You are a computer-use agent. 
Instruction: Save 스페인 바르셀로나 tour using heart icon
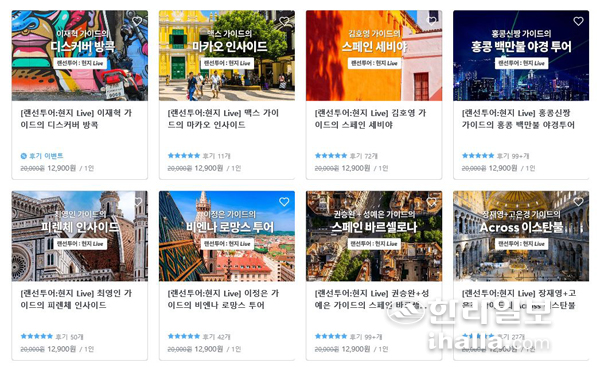(x=431, y=202)
